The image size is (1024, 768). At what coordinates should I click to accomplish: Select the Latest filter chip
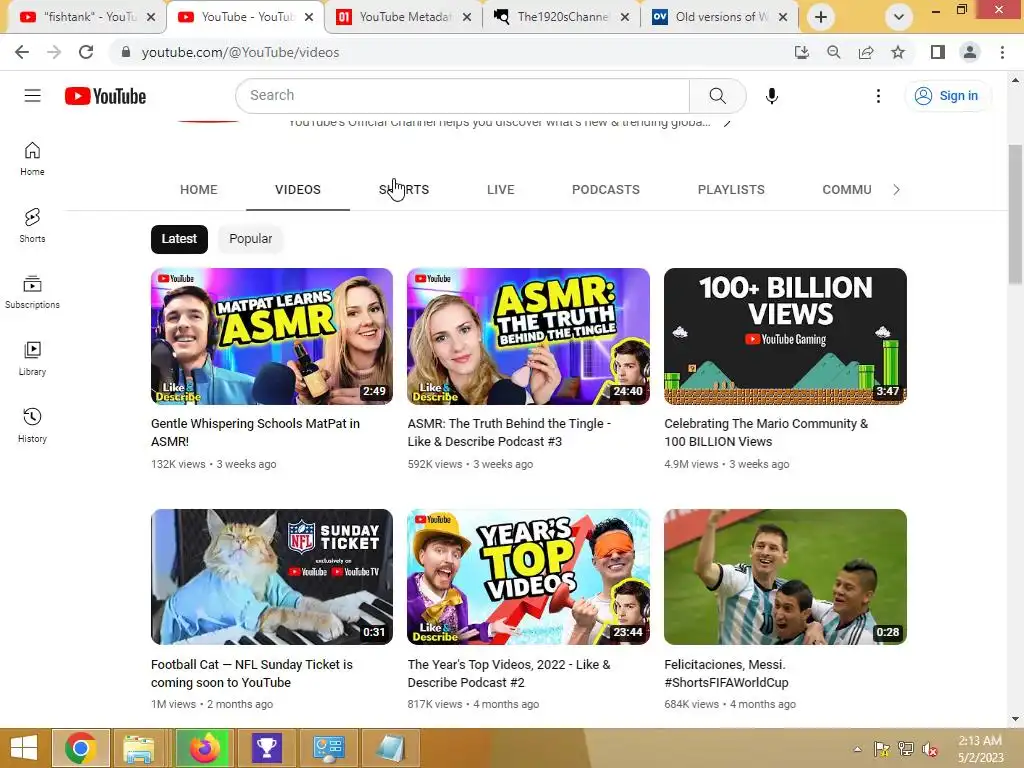pos(179,239)
